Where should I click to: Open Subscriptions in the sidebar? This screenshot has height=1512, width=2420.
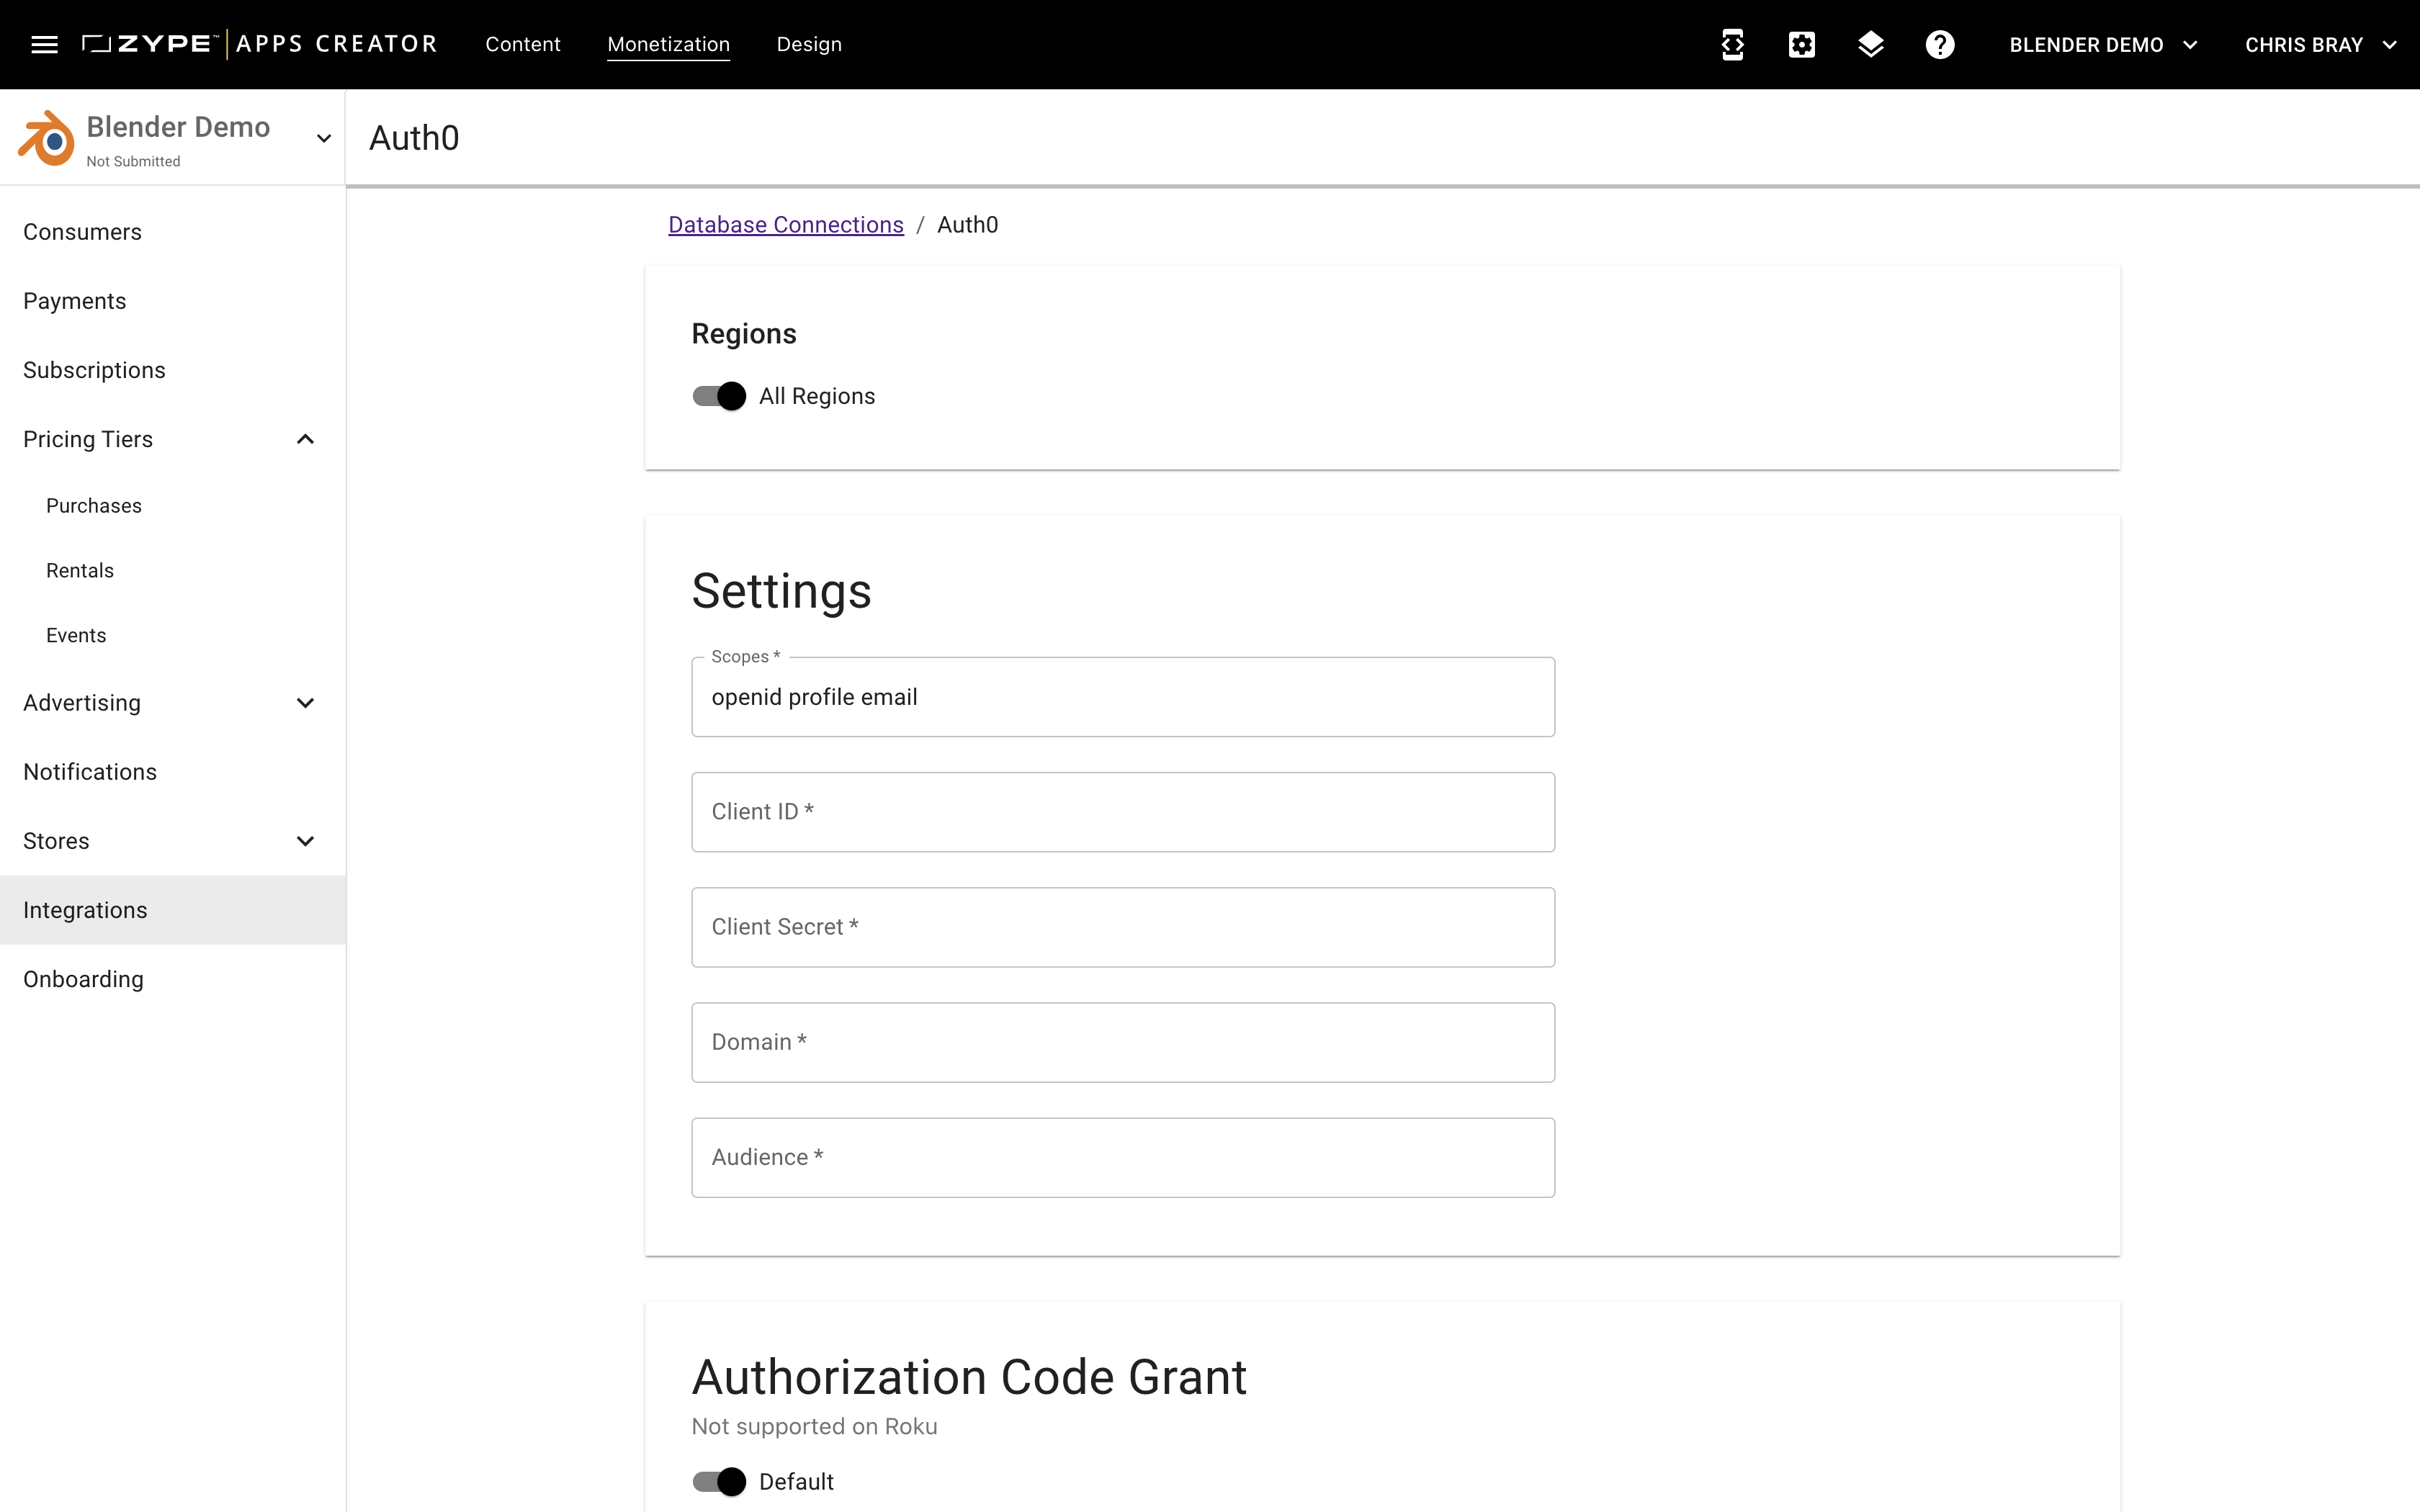[x=173, y=370]
